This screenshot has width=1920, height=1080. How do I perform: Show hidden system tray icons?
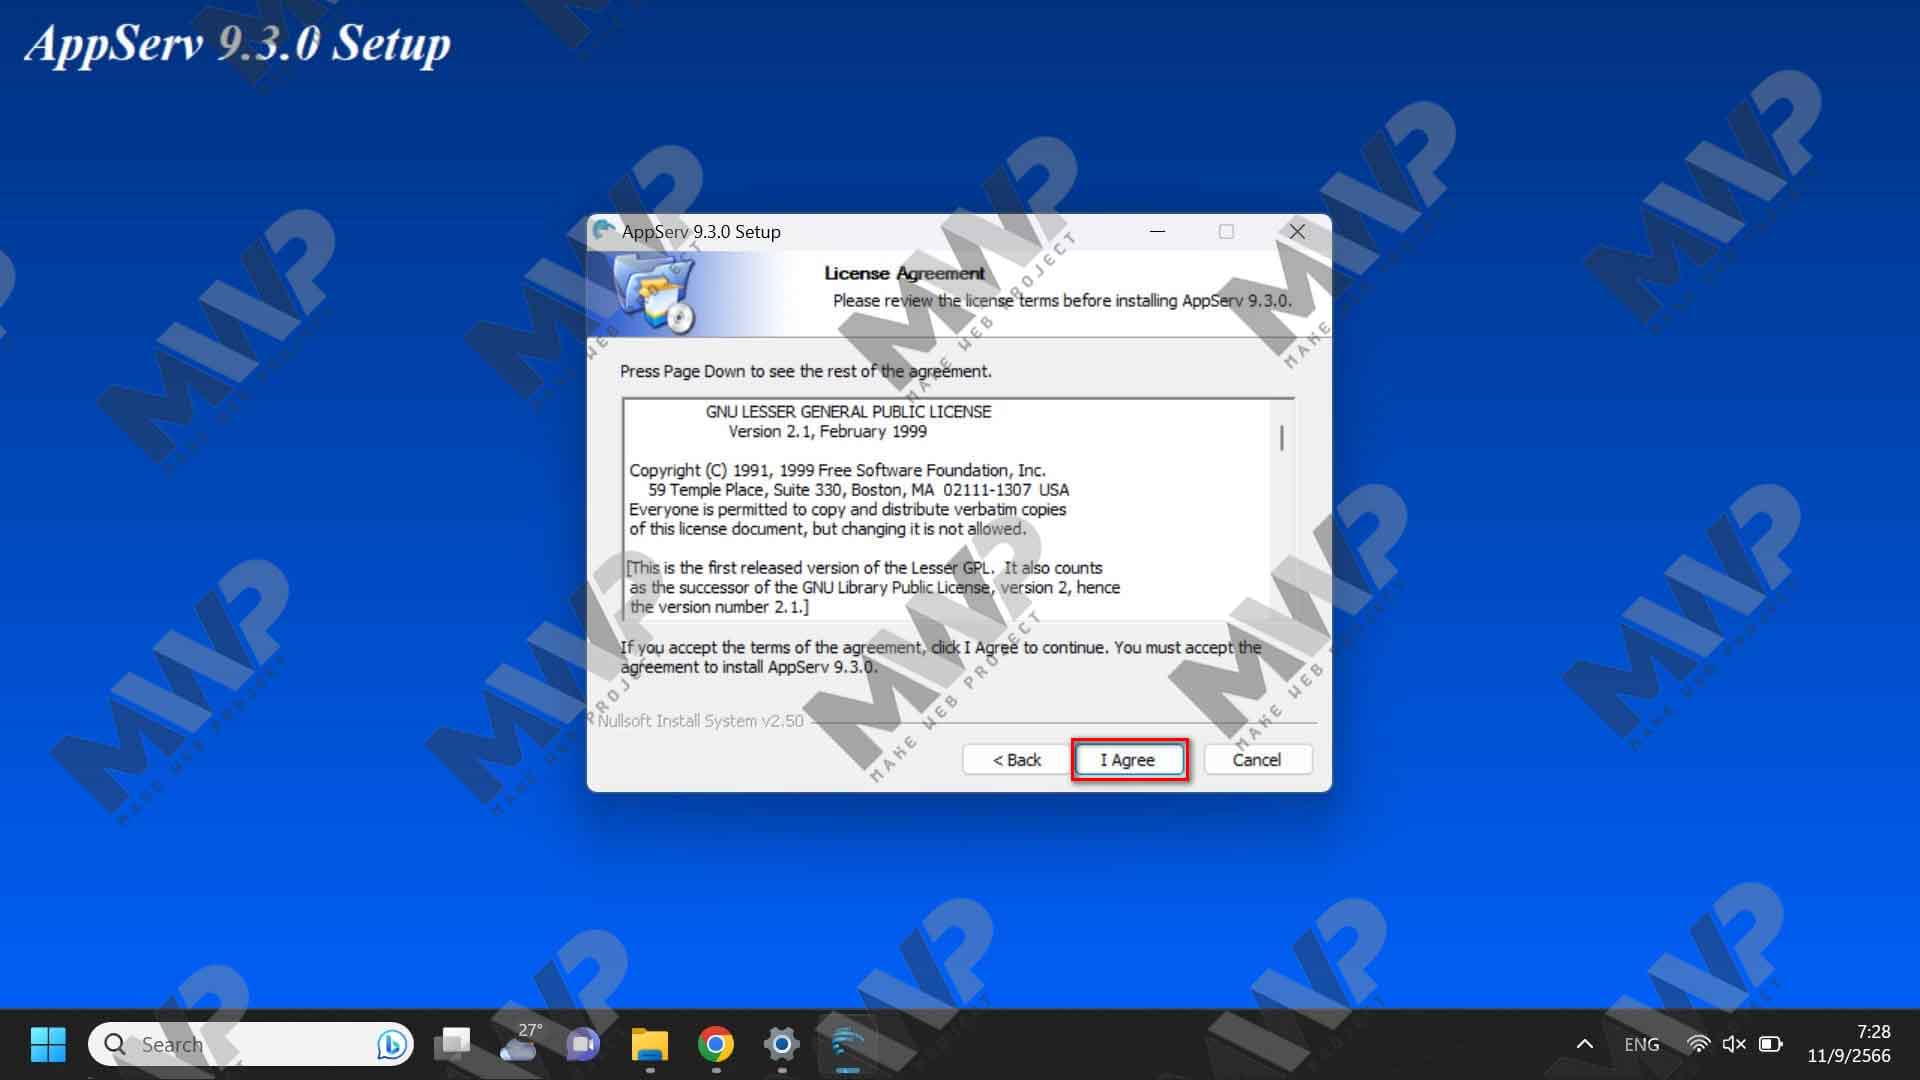click(x=1585, y=1044)
